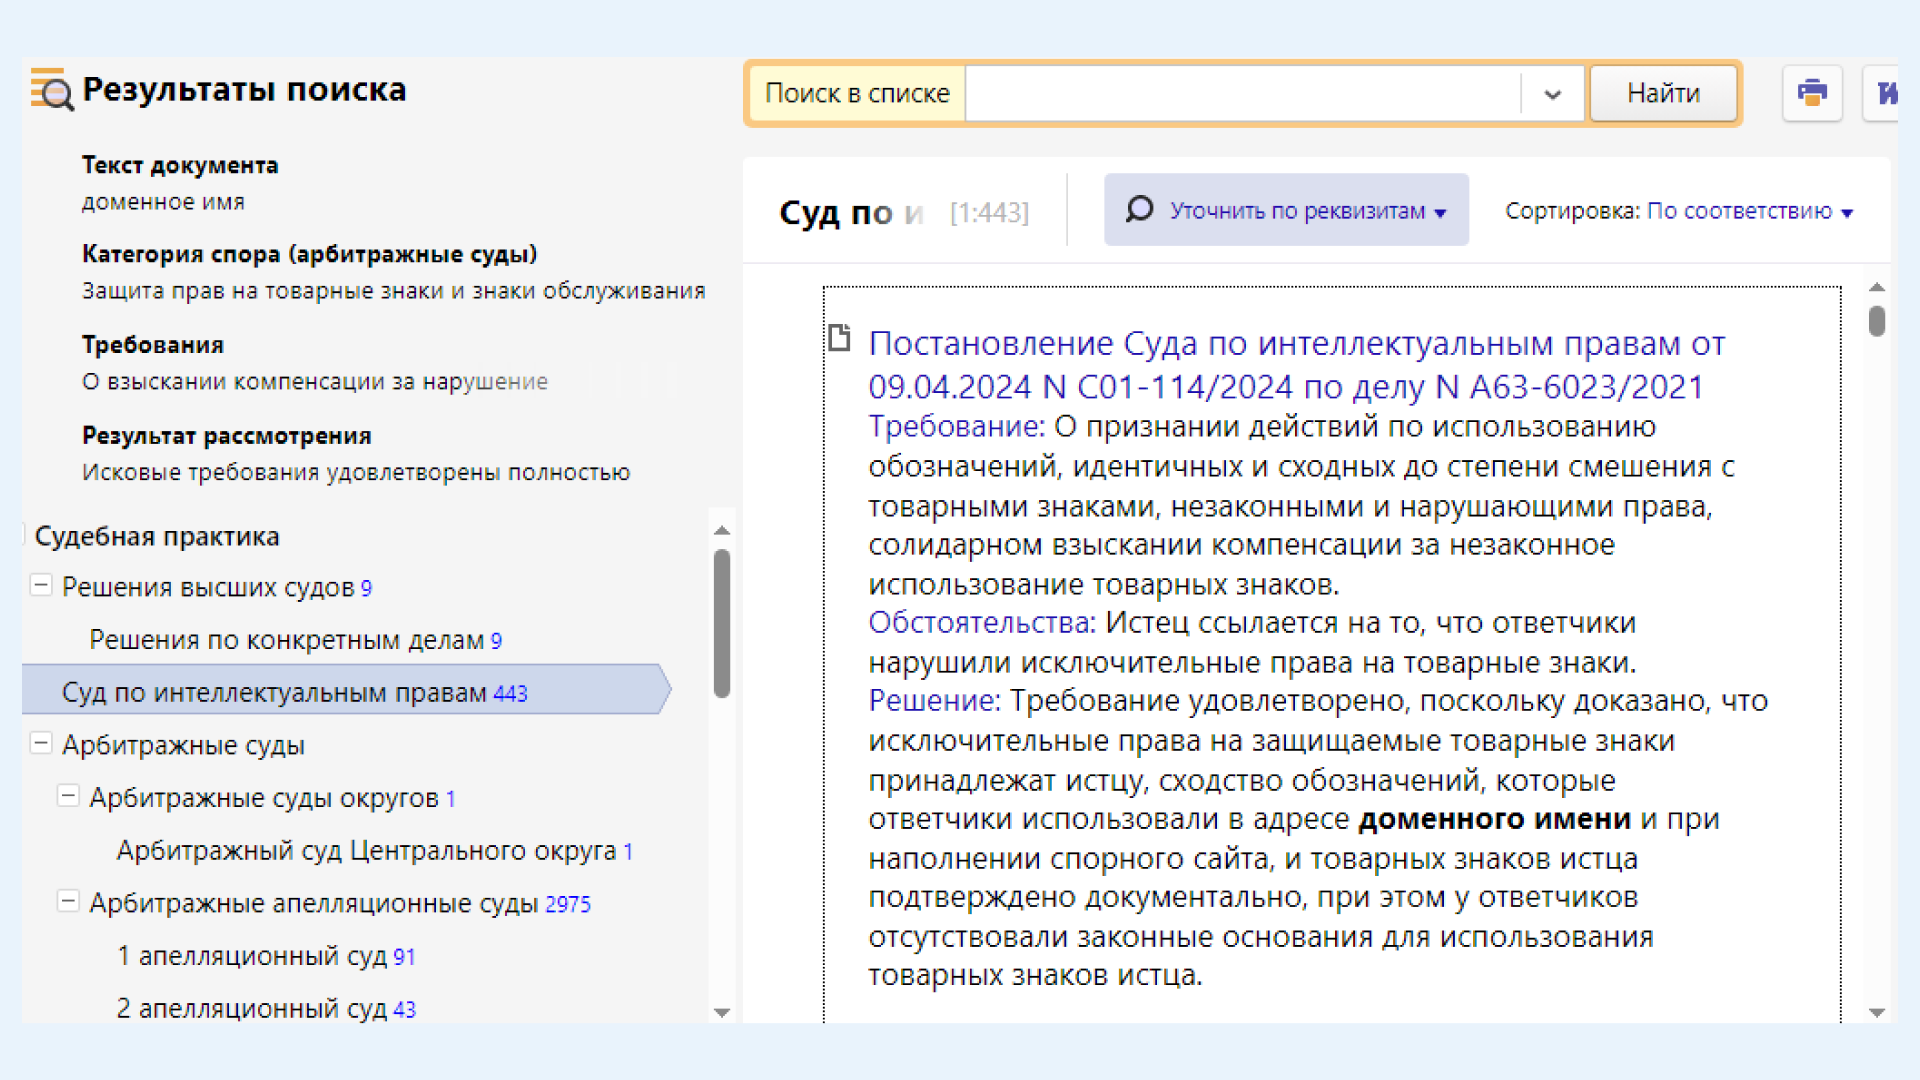Focus the Поиск в списке input field
The width and height of the screenshot is (1920, 1080).
[x=1243, y=94]
